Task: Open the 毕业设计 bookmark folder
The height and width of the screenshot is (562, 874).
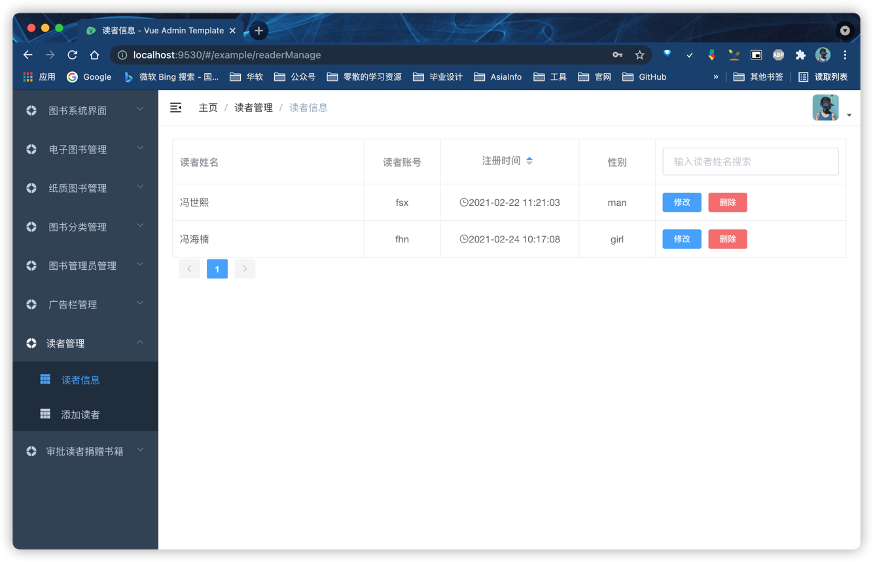Action: coord(438,77)
